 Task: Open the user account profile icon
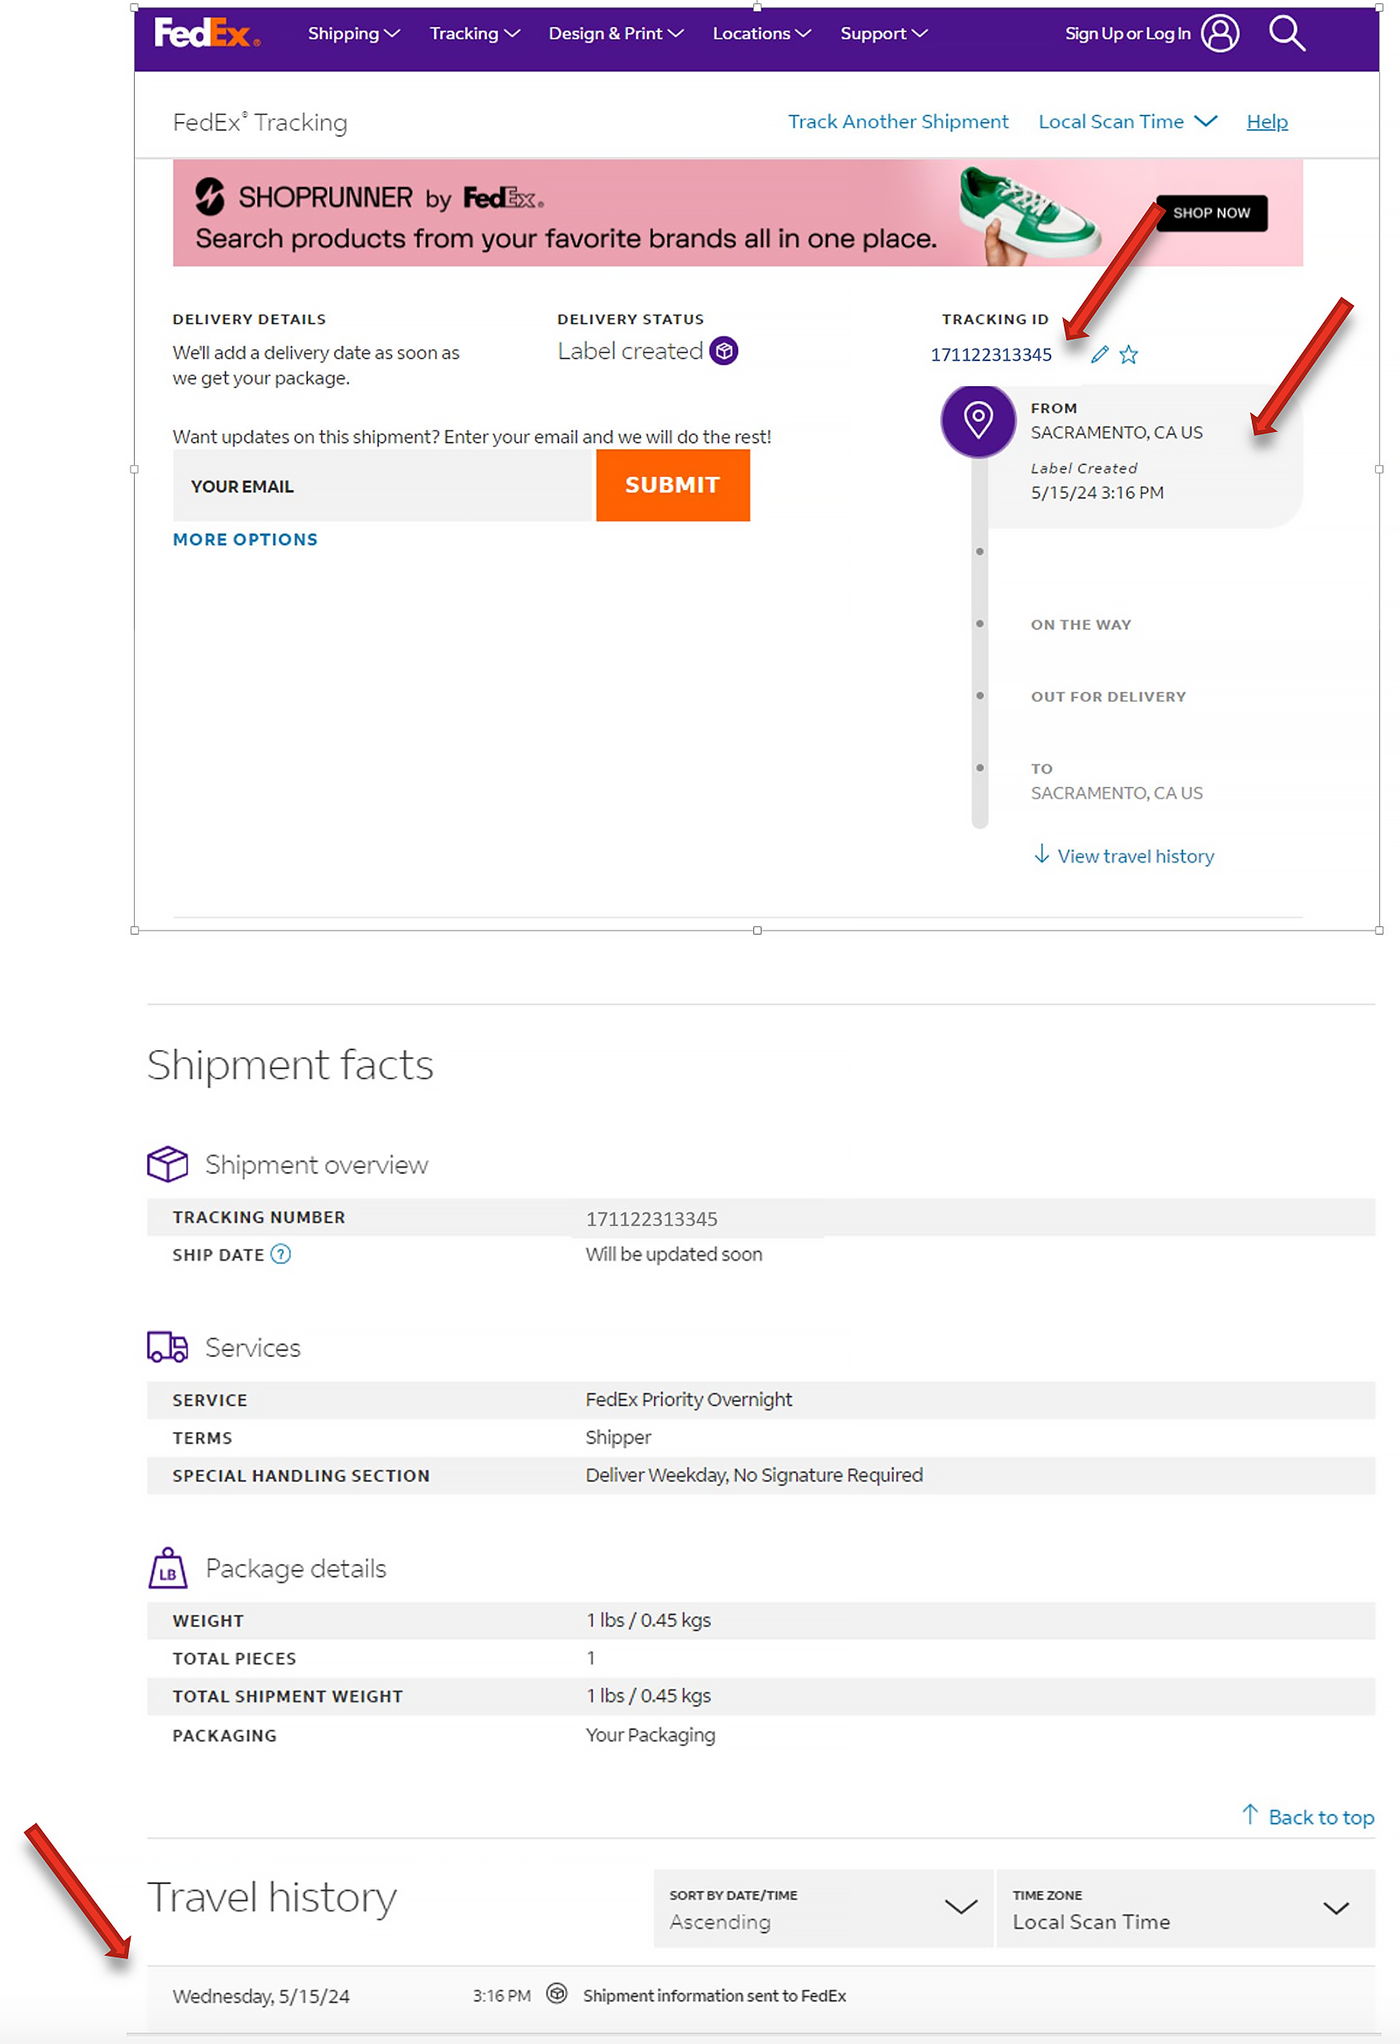[x=1220, y=33]
